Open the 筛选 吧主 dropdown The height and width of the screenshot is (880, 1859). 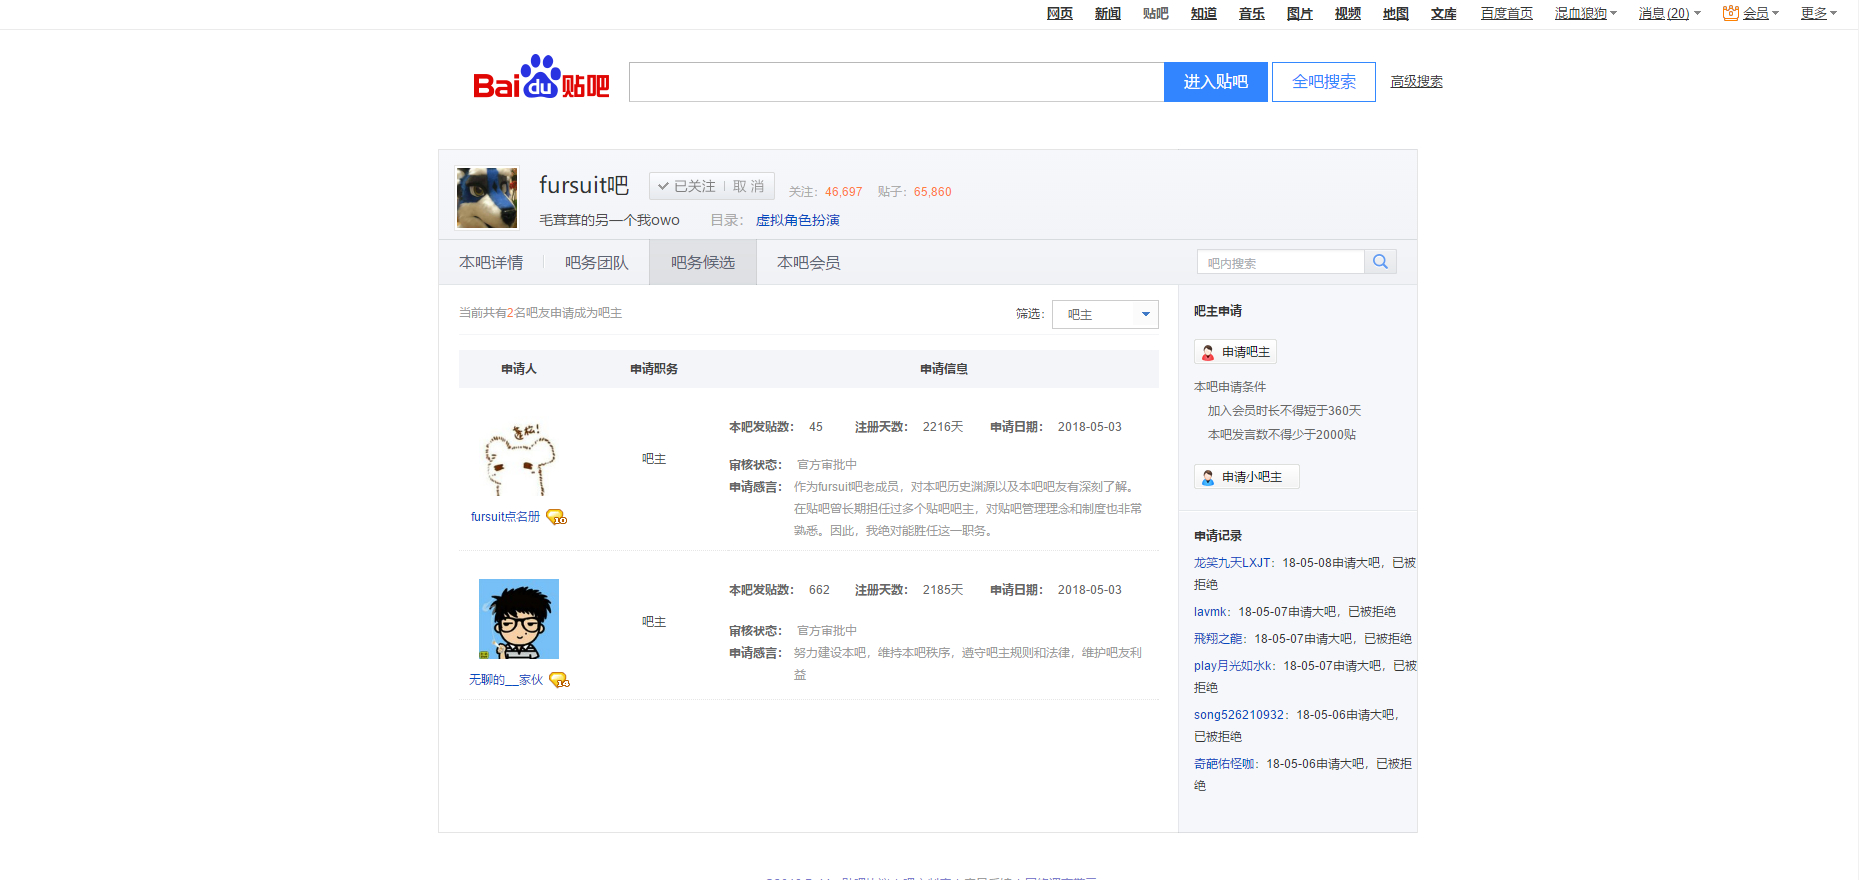pos(1105,314)
